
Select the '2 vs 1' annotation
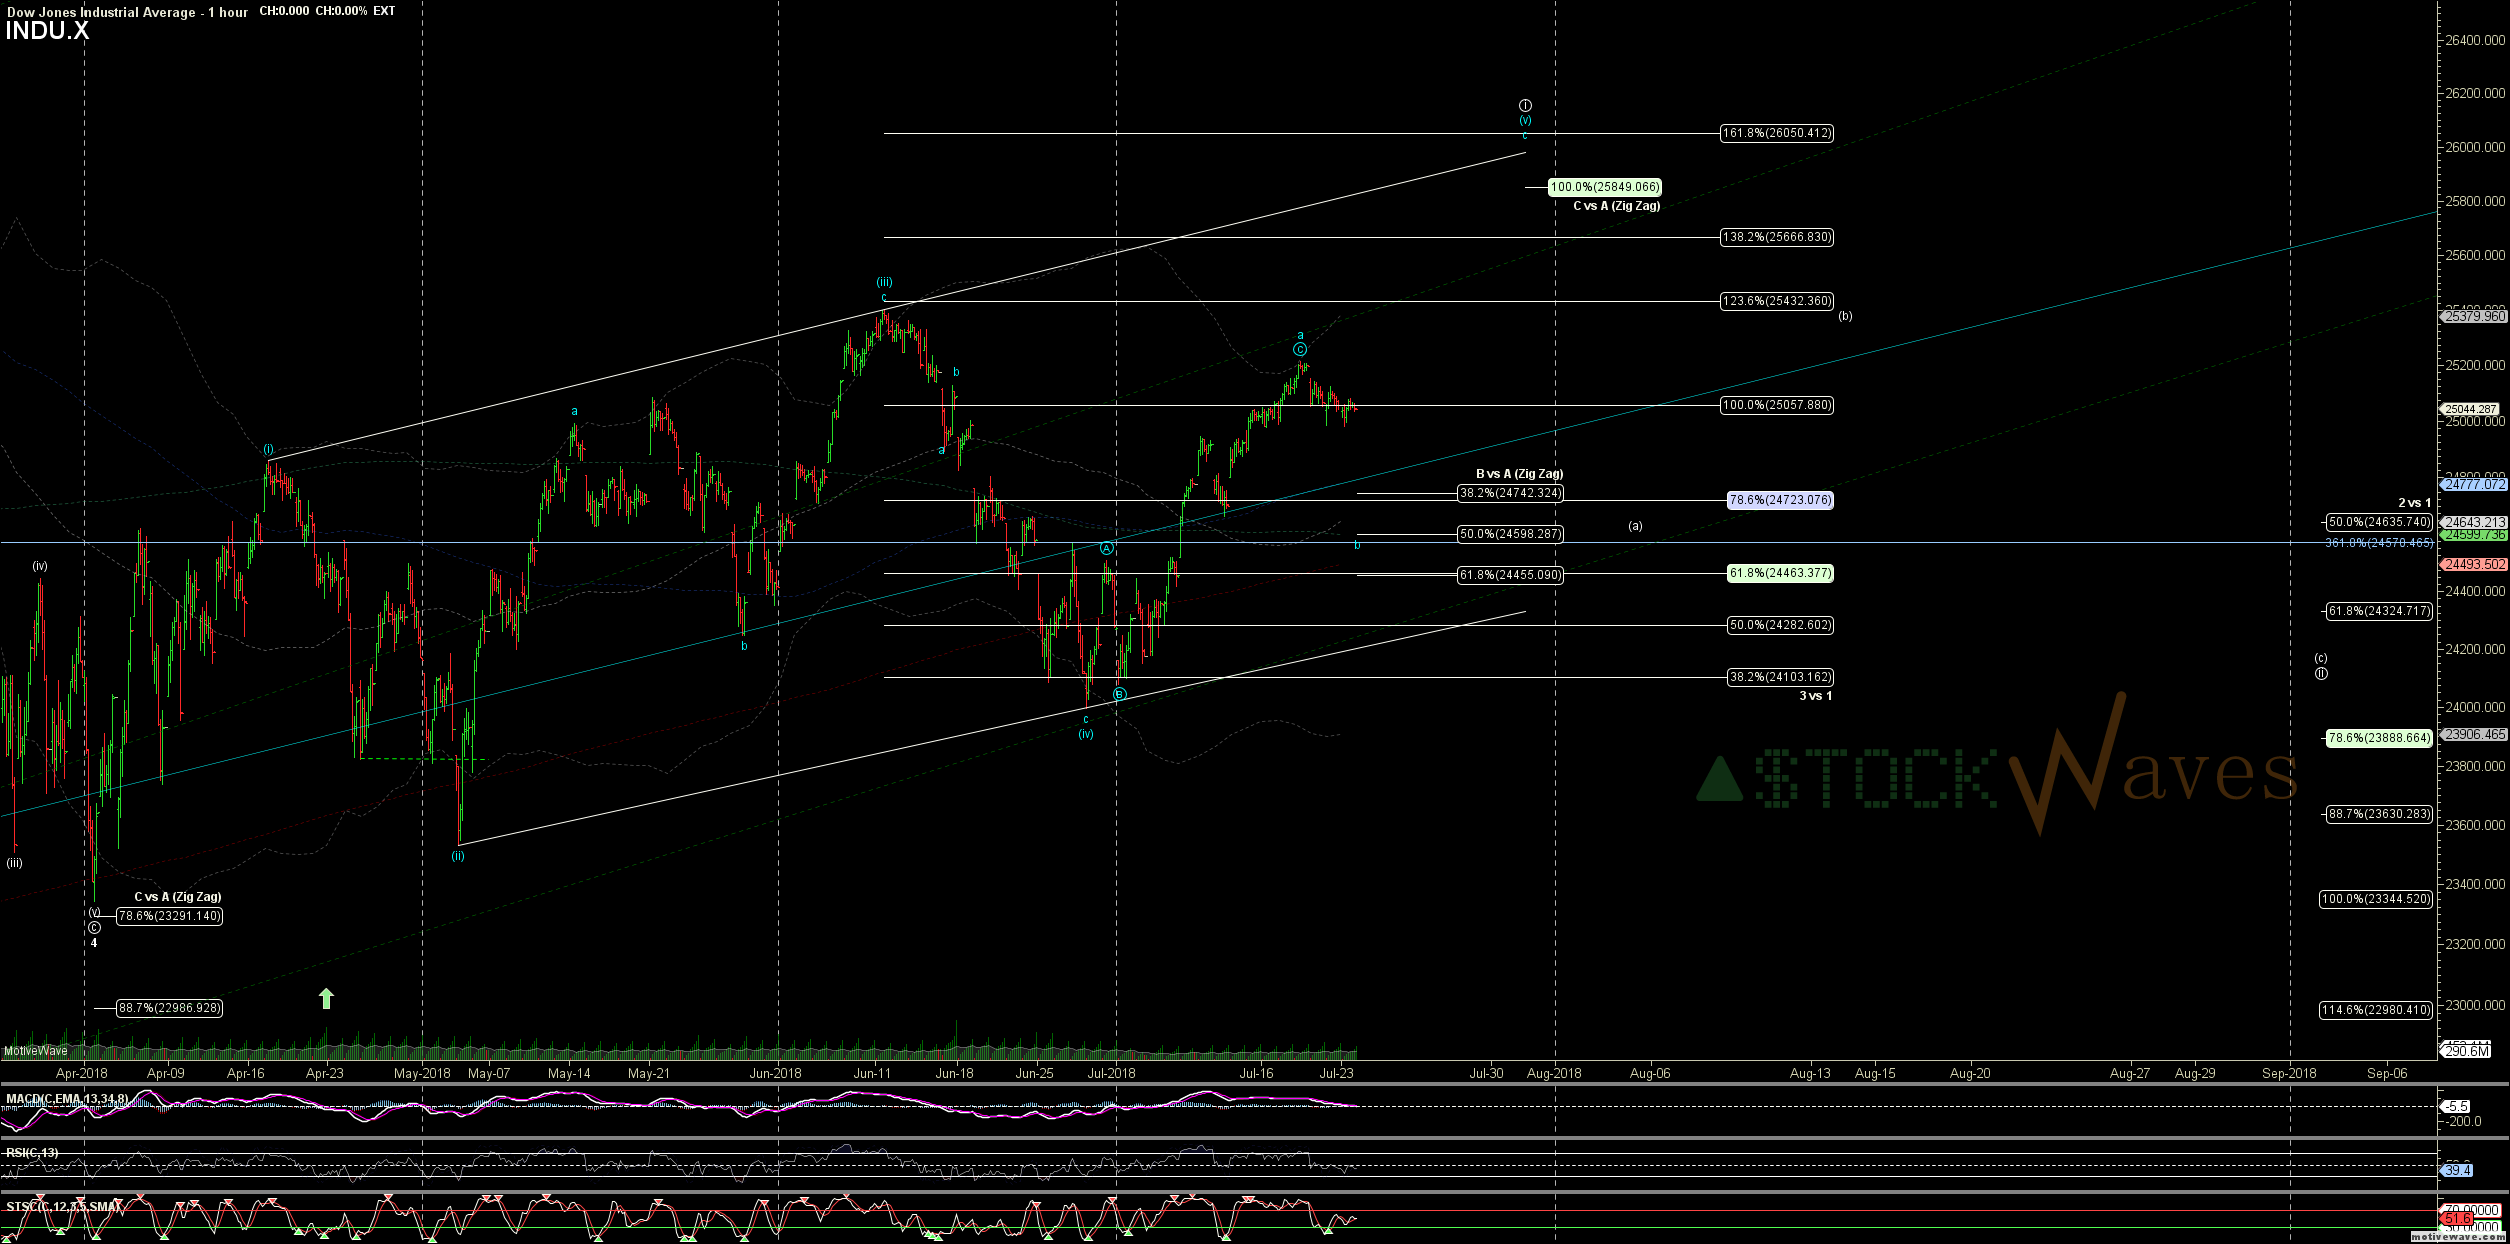2414,503
